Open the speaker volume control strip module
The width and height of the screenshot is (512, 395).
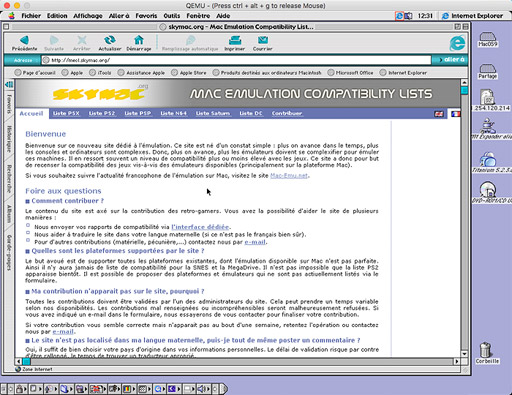coord(203,389)
